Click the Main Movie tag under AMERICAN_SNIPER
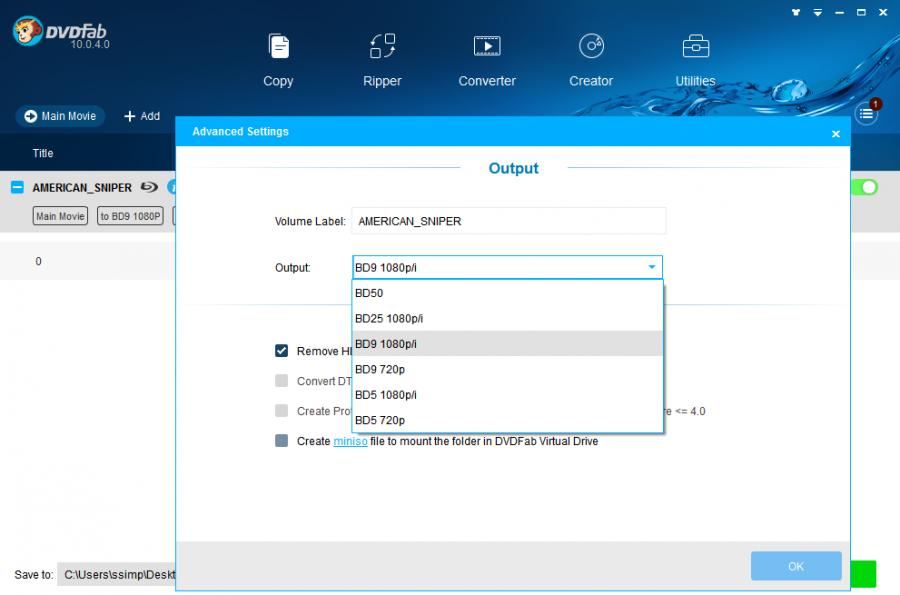Image resolution: width=900 pixels, height=595 pixels. [60, 216]
